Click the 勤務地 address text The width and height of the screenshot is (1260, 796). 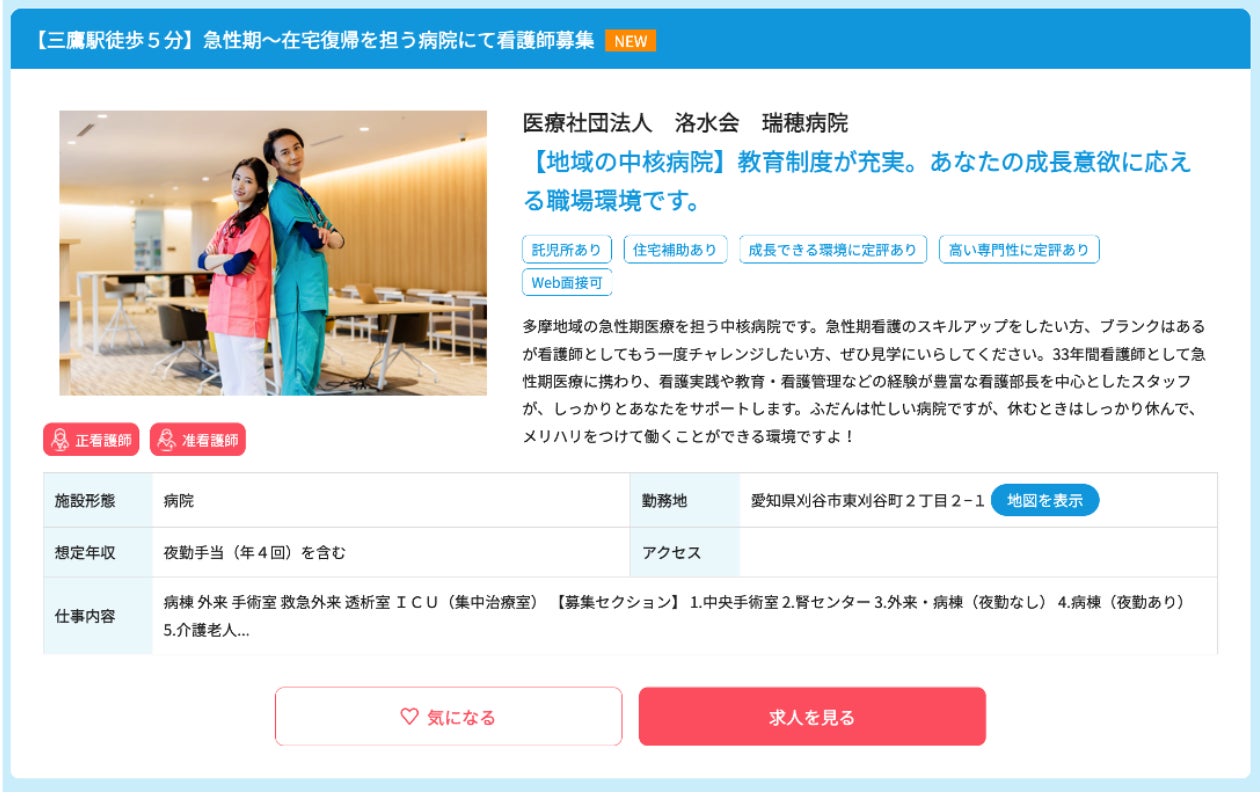coord(868,500)
